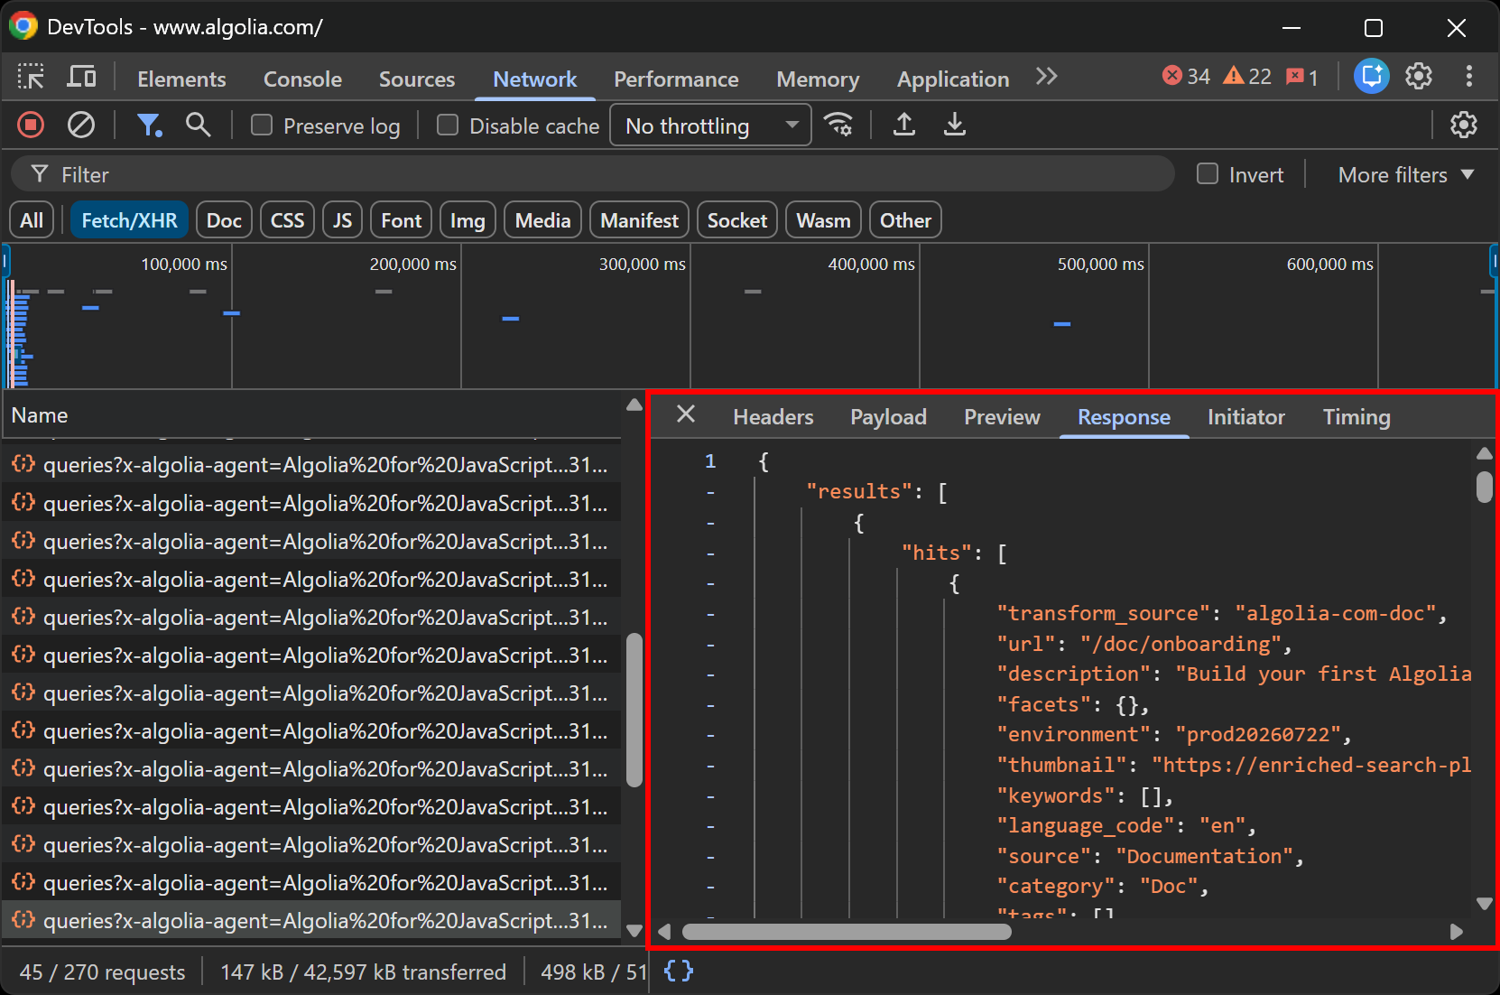Tick the Invert filter checkbox
This screenshot has height=995, width=1500.
pyautogui.click(x=1208, y=174)
